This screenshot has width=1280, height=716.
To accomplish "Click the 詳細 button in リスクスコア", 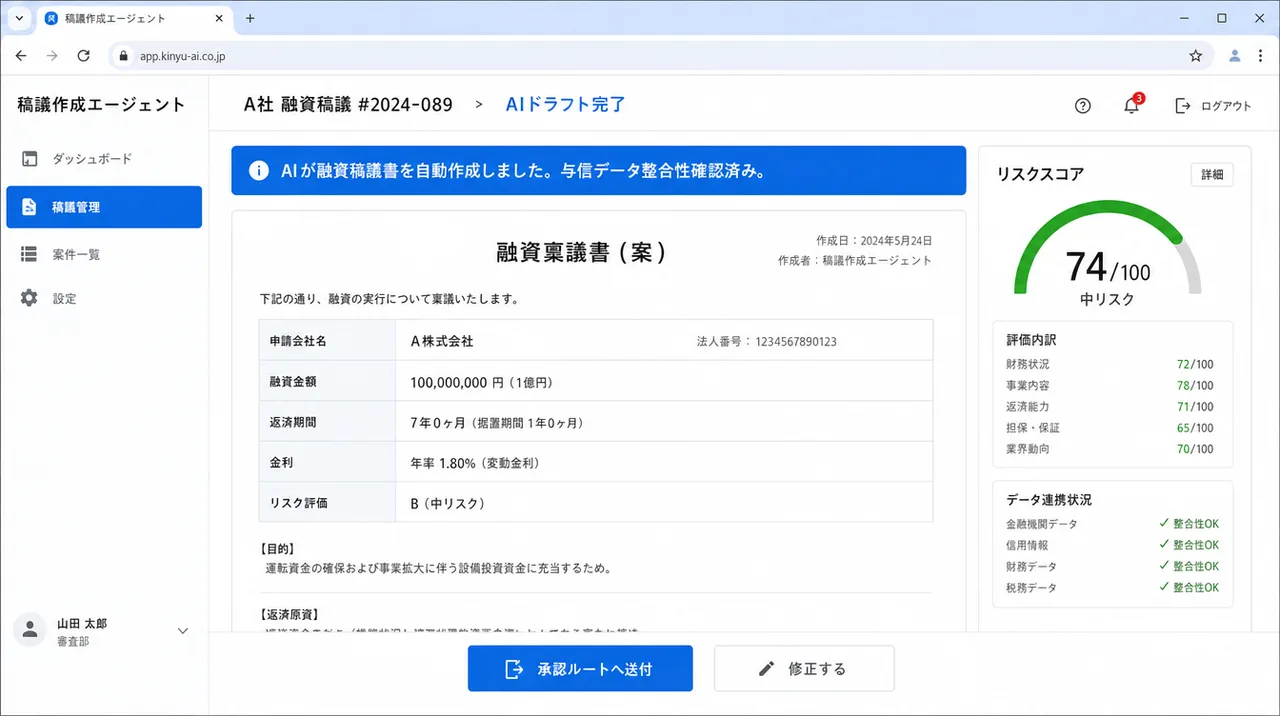I will coord(1212,174).
